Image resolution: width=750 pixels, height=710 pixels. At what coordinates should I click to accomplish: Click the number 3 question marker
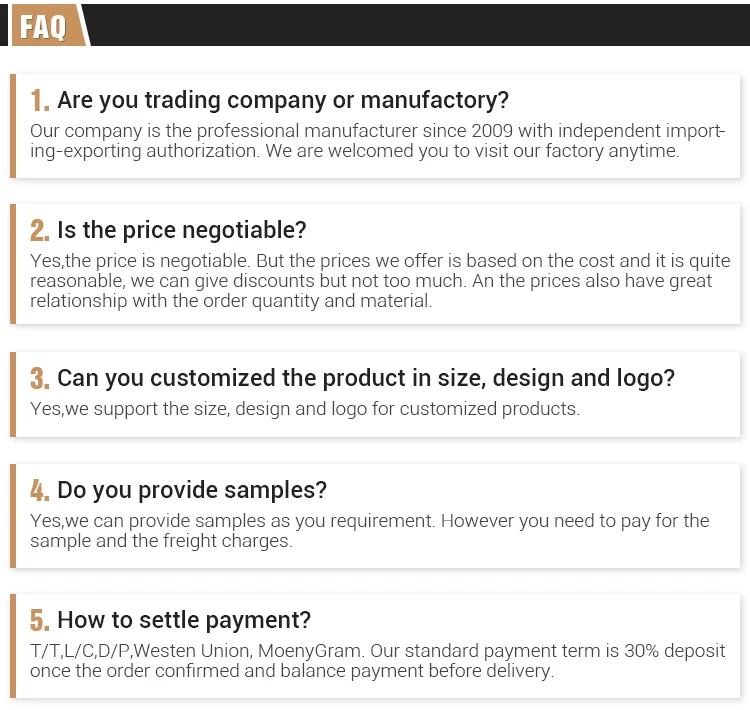coord(40,378)
